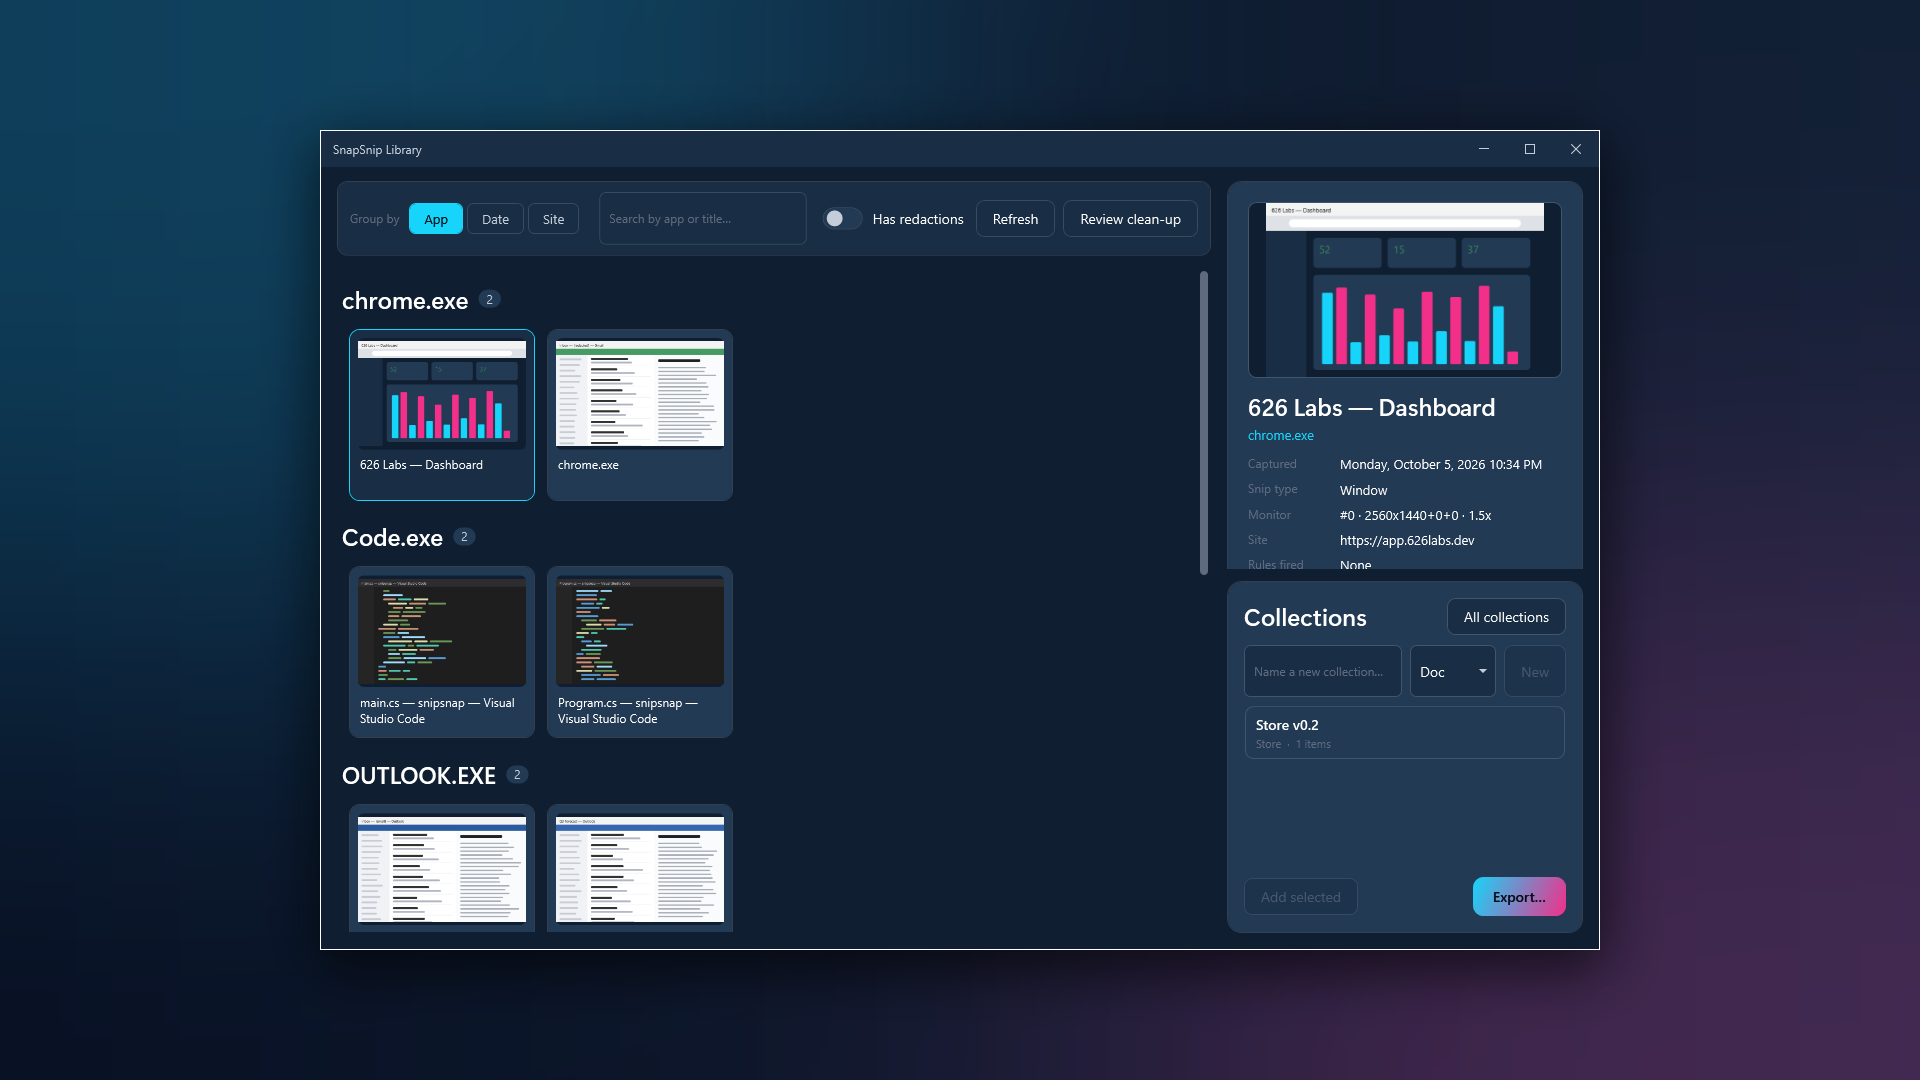Click the library list vertical scrollbar

[x=1204, y=422]
